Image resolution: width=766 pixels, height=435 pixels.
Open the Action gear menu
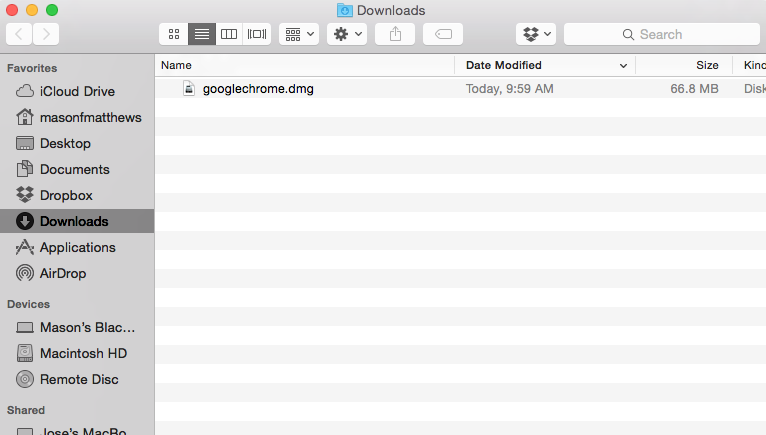click(347, 34)
